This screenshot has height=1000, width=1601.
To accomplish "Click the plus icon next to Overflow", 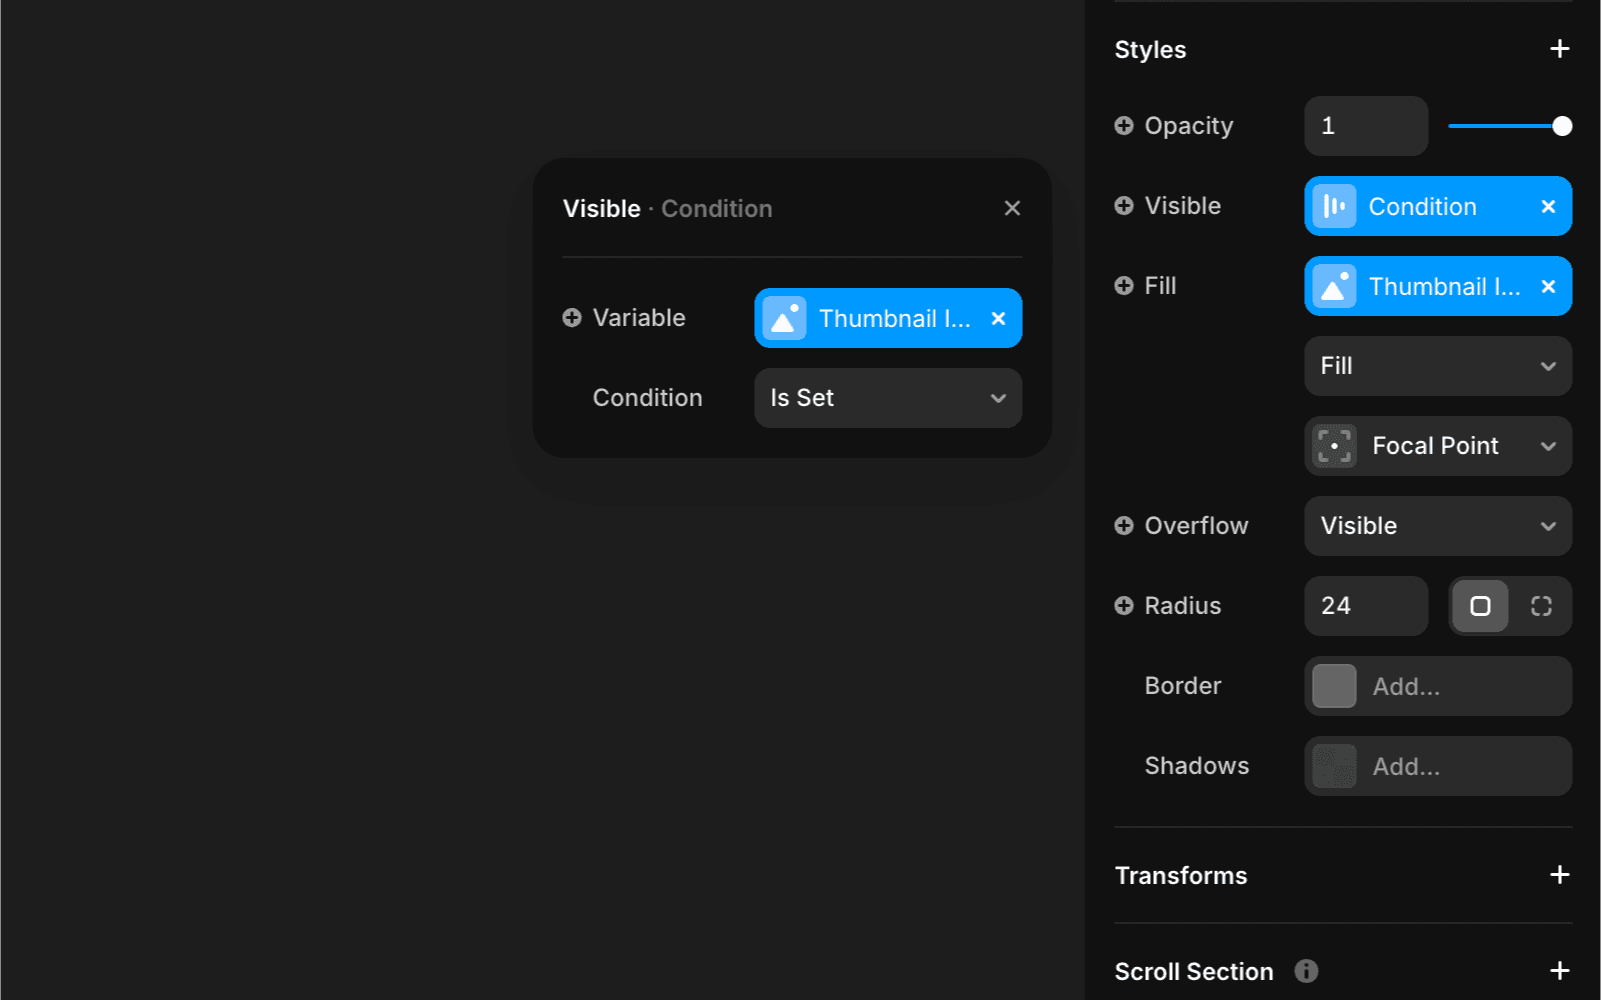I will tap(1123, 525).
